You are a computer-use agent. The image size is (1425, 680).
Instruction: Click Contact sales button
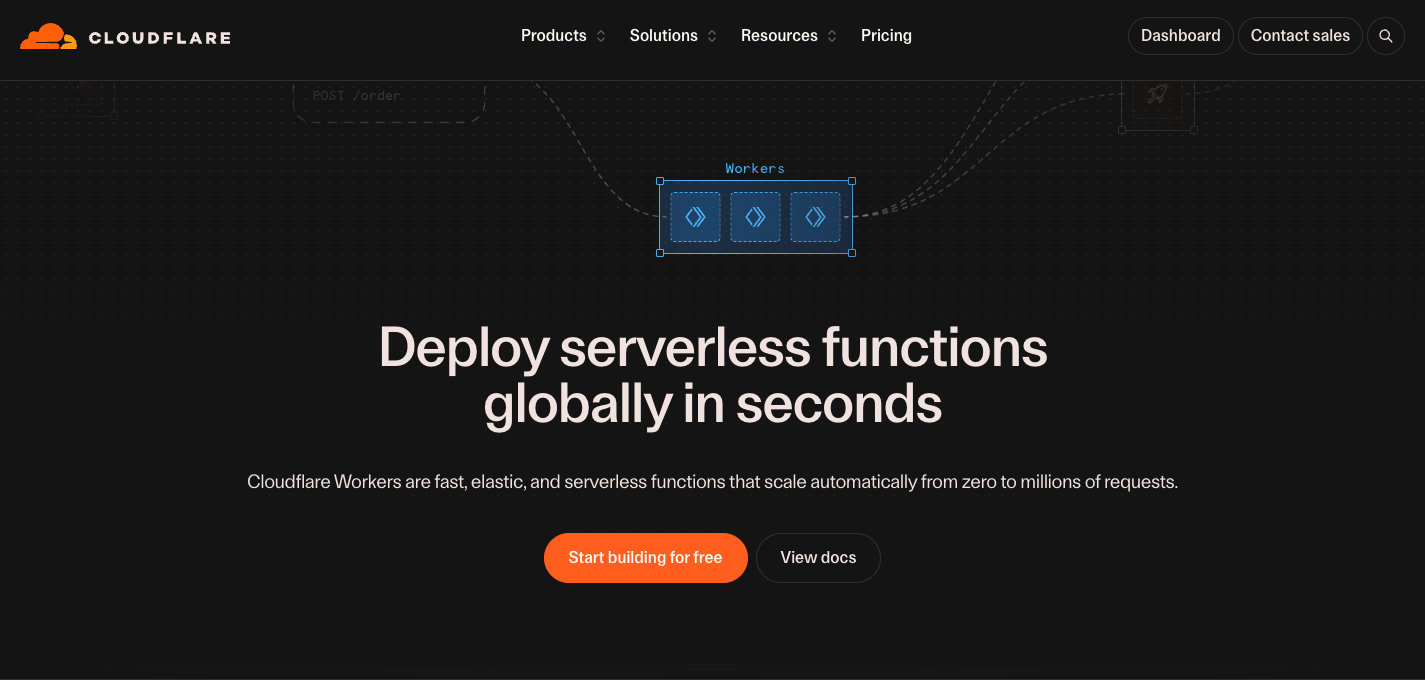pos(1300,36)
